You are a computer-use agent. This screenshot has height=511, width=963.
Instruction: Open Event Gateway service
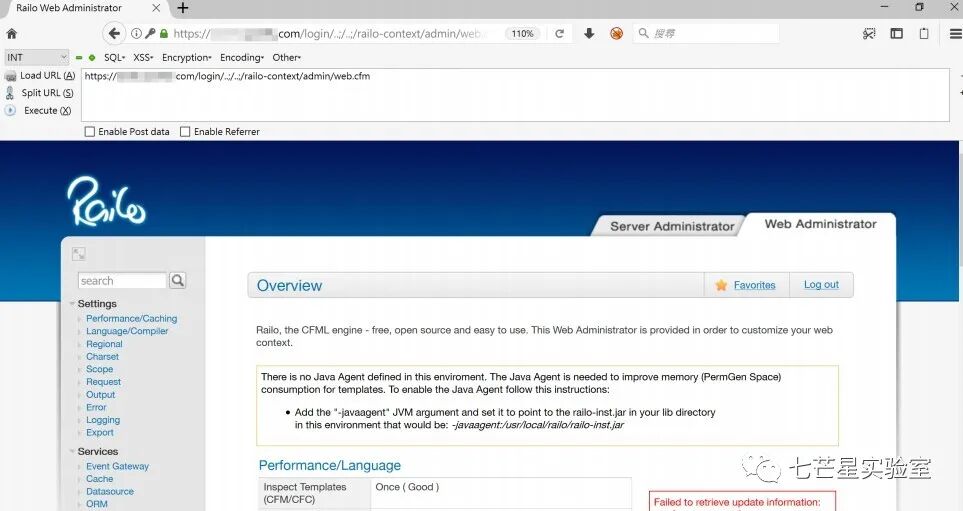pos(117,466)
